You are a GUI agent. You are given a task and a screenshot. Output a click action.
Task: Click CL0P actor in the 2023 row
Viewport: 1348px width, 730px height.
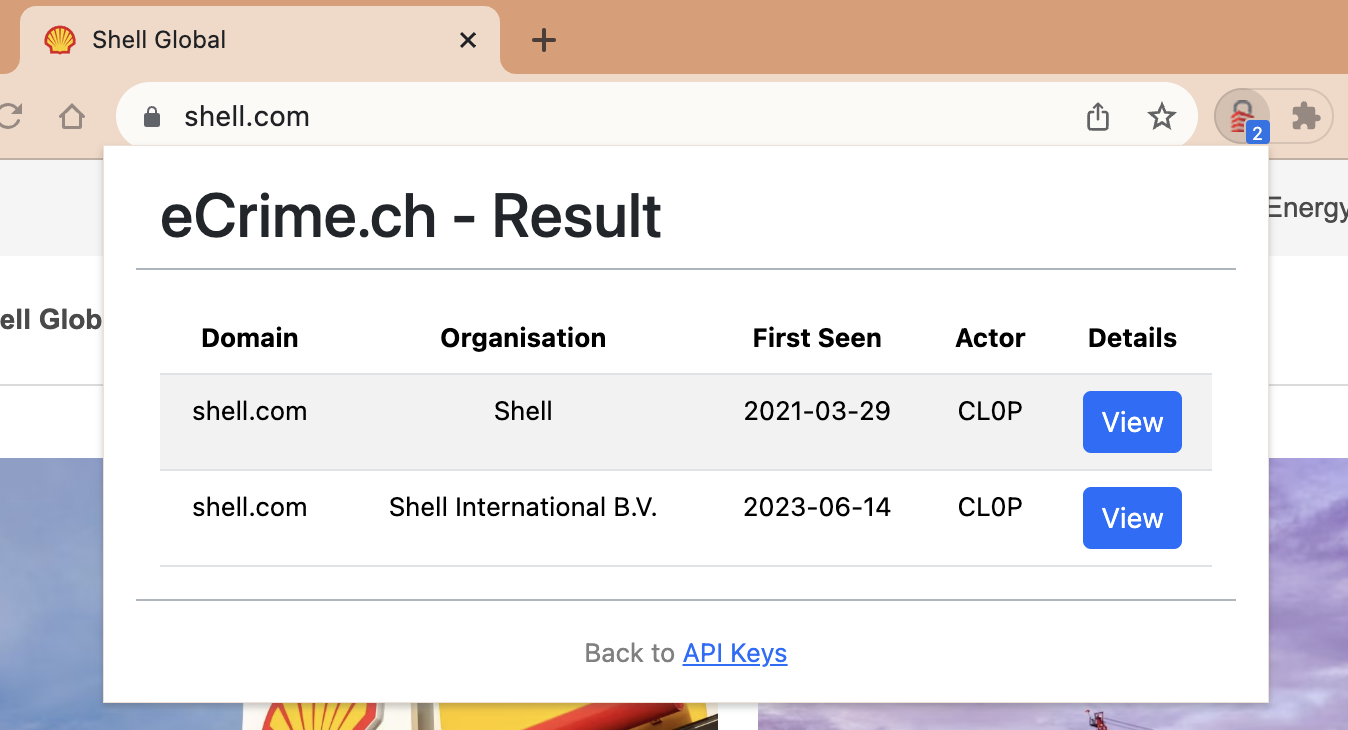990,507
